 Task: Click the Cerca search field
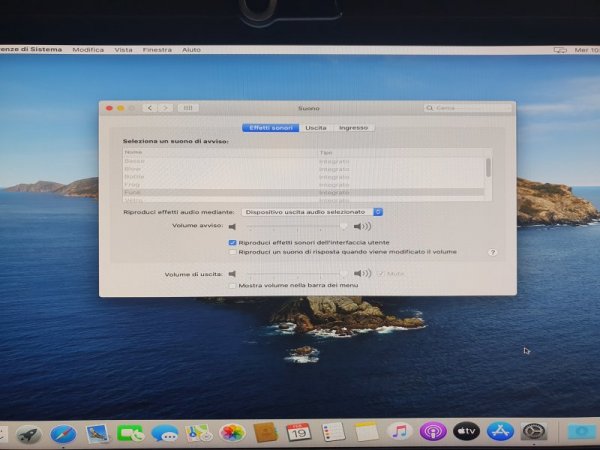coord(467,108)
